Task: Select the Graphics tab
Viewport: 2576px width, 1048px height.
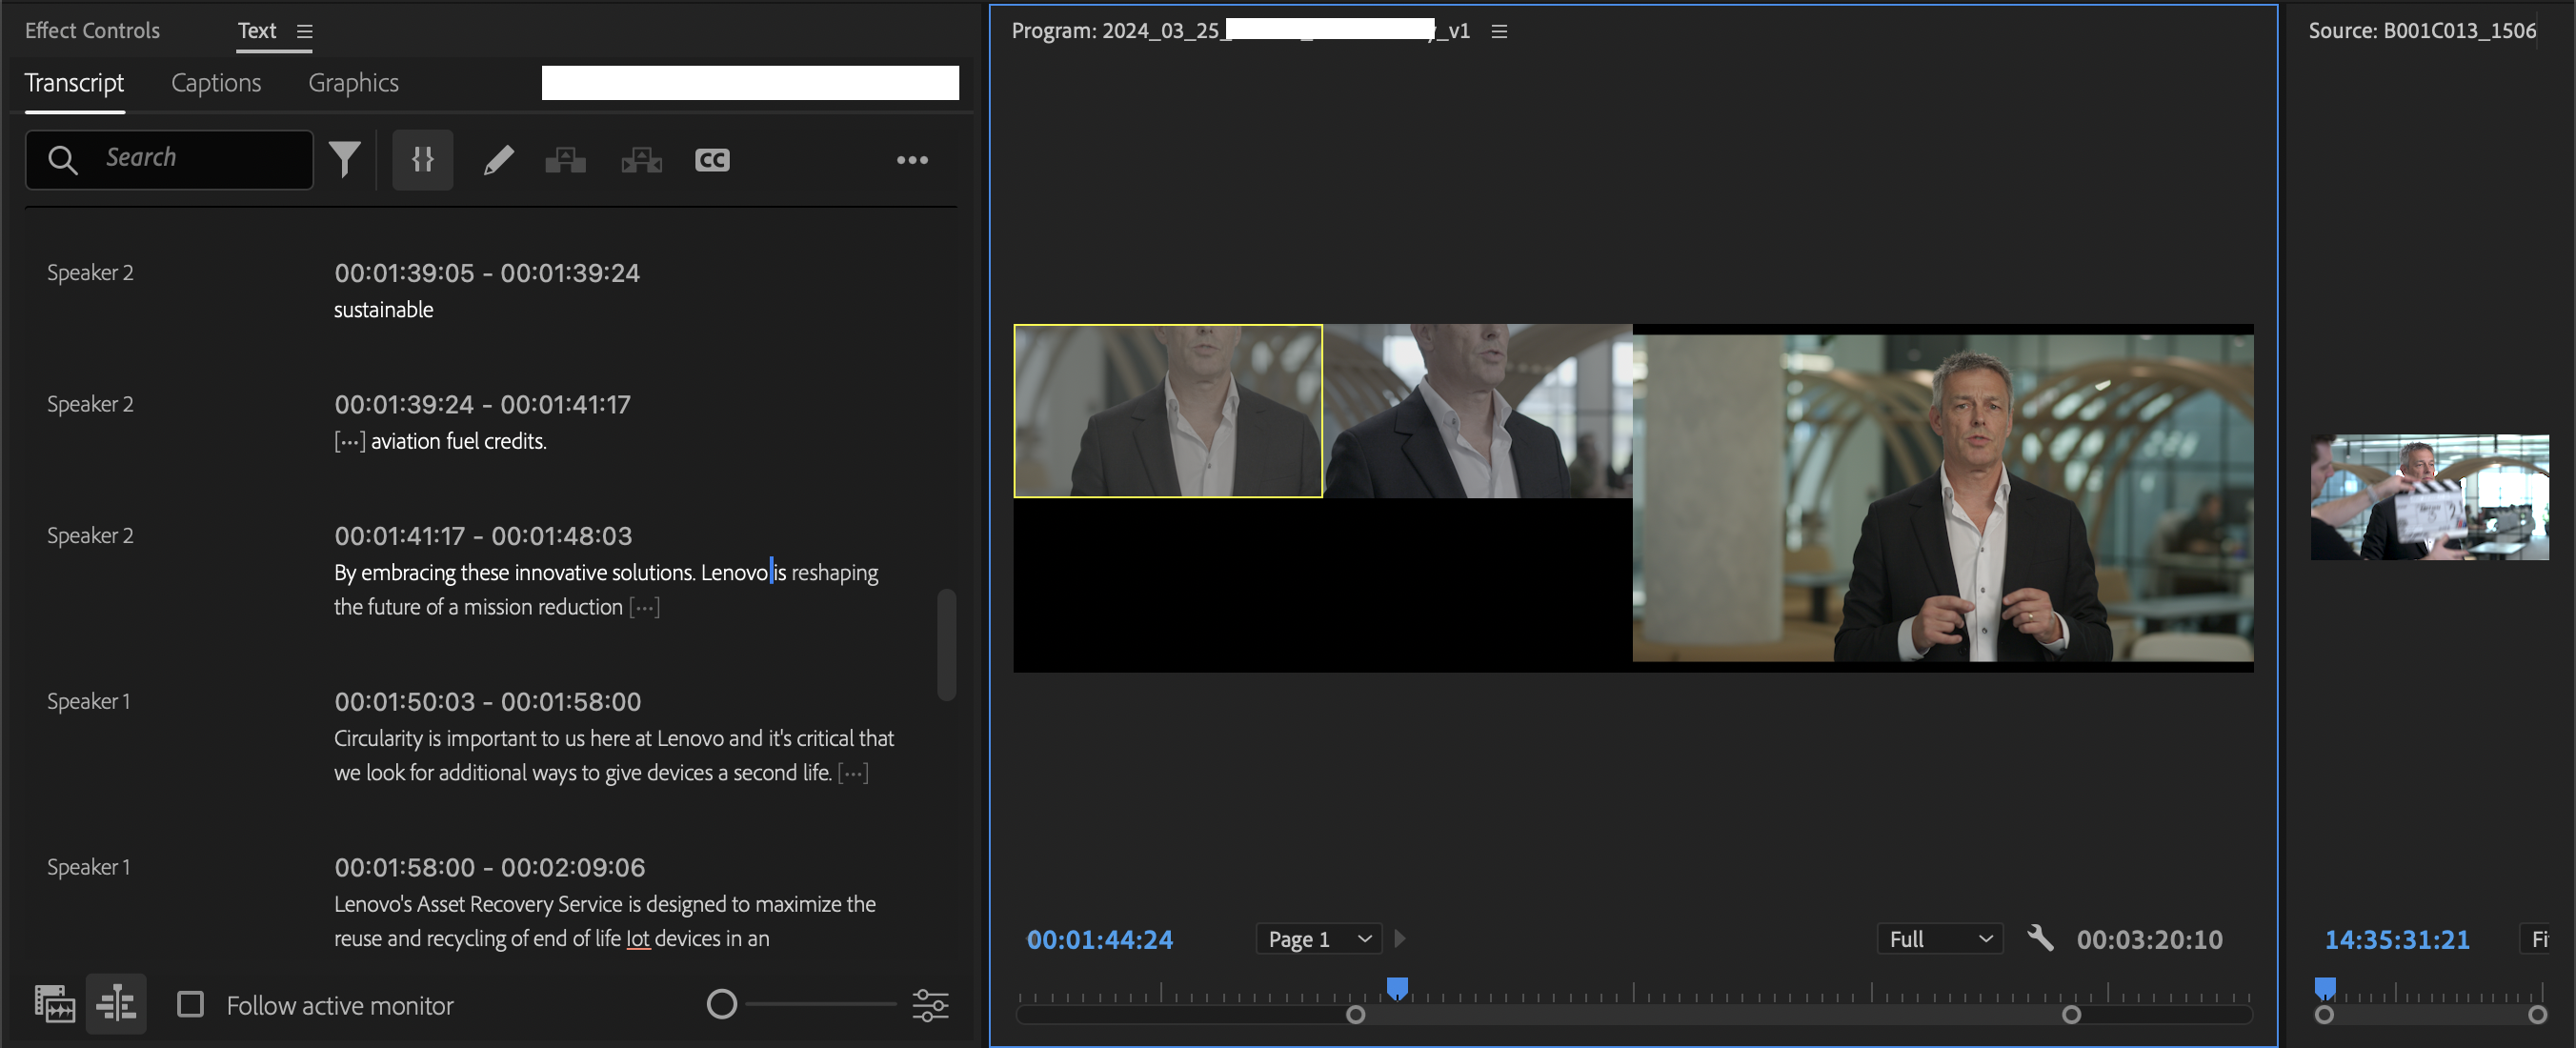Action: pyautogui.click(x=352, y=82)
